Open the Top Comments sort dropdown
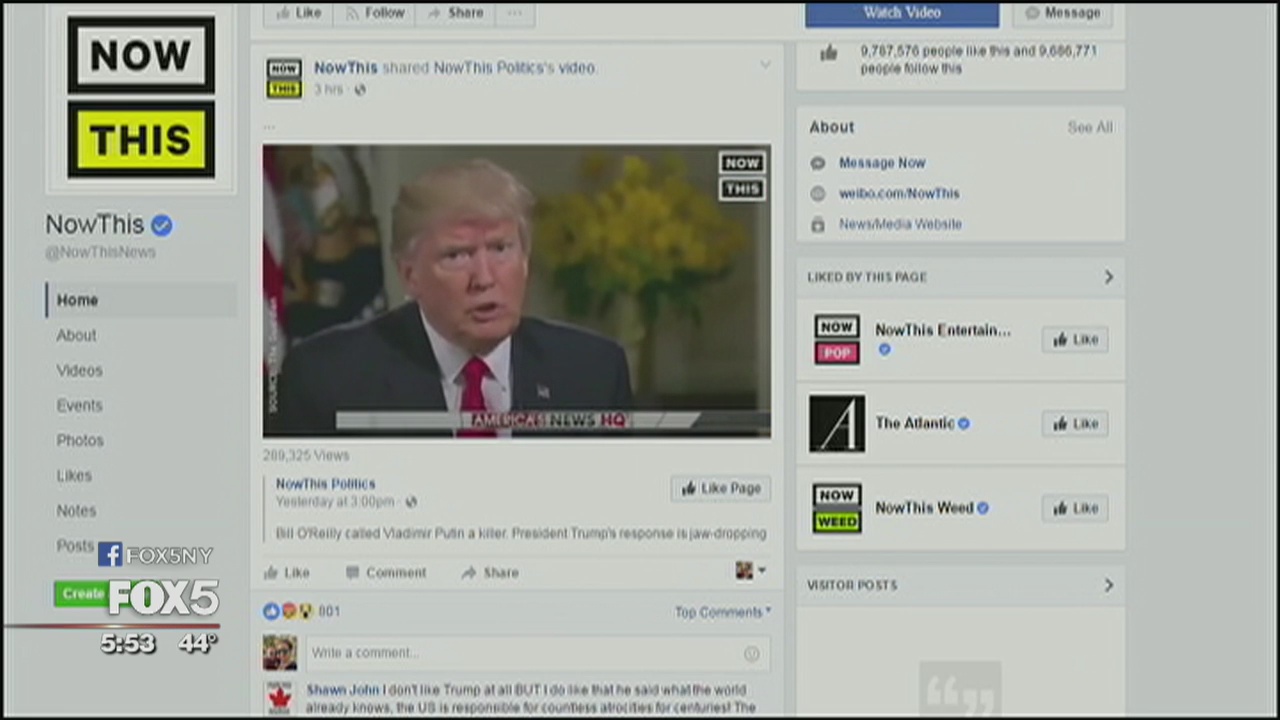 tap(722, 612)
